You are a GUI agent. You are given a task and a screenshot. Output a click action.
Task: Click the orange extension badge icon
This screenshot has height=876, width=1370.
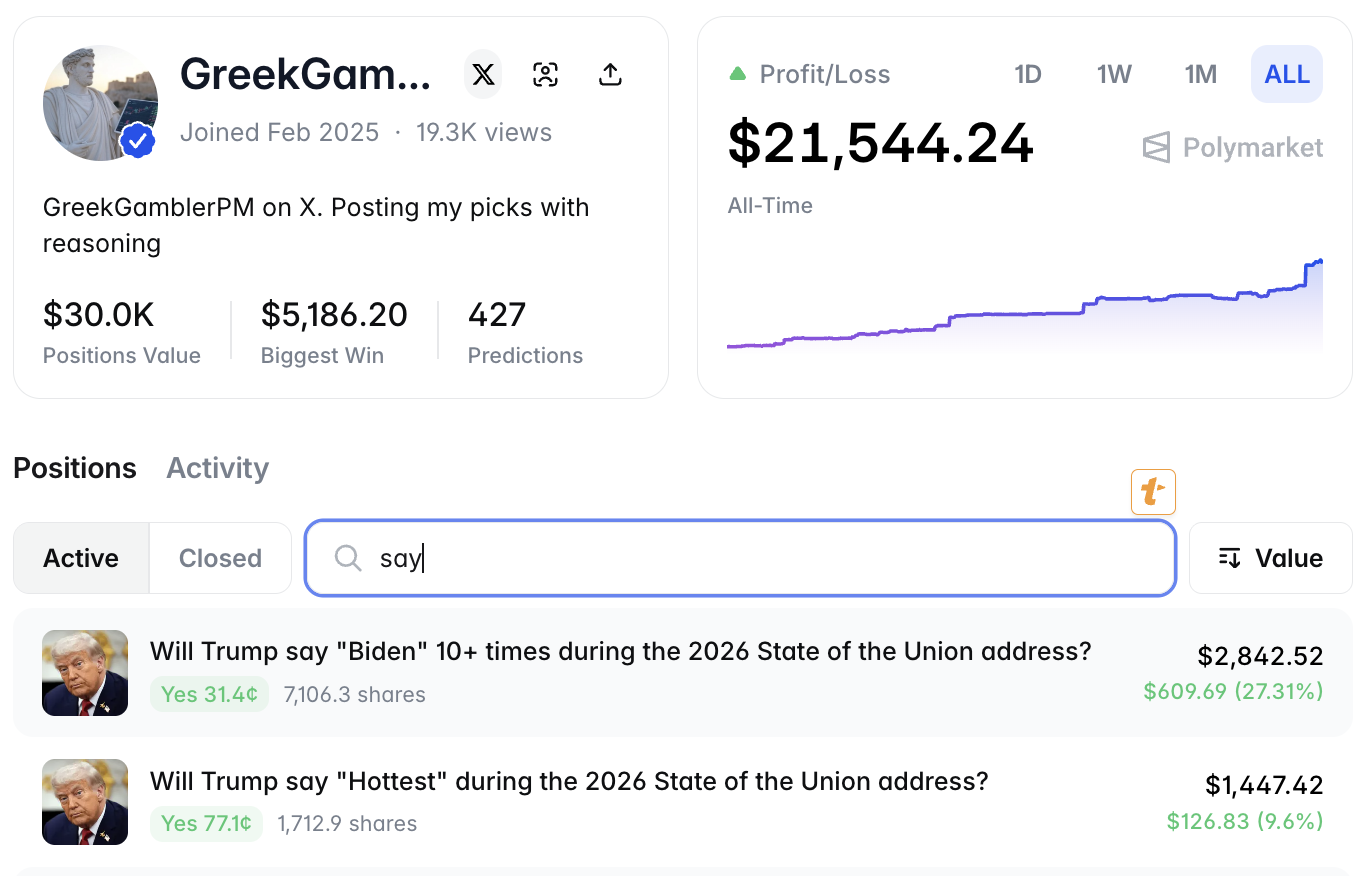pyautogui.click(x=1153, y=492)
